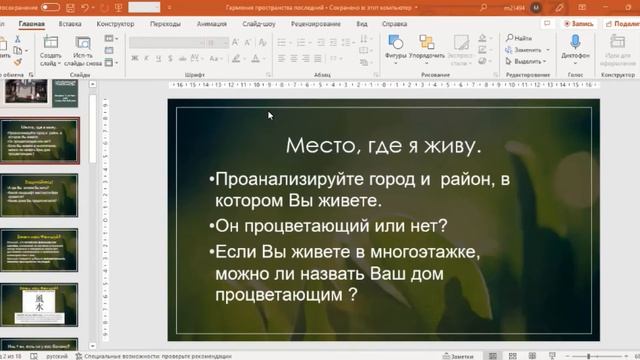Switch to the Конструктор tab
The height and width of the screenshot is (360, 640).
(x=115, y=24)
